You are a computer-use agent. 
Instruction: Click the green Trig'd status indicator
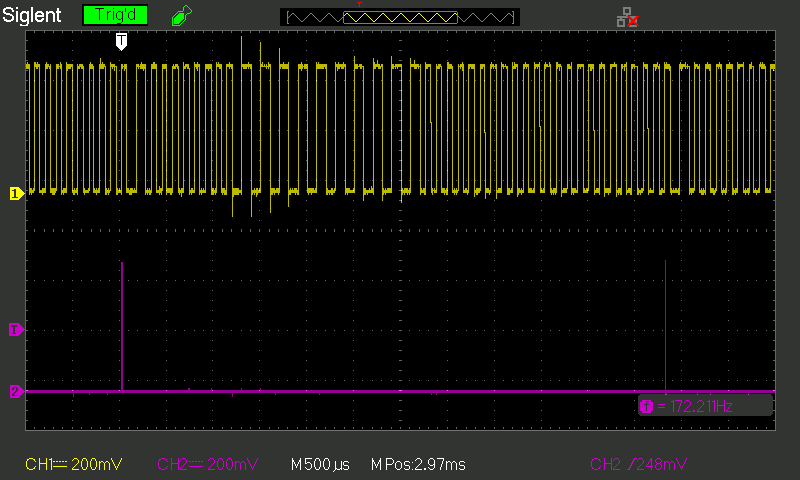[115, 15]
